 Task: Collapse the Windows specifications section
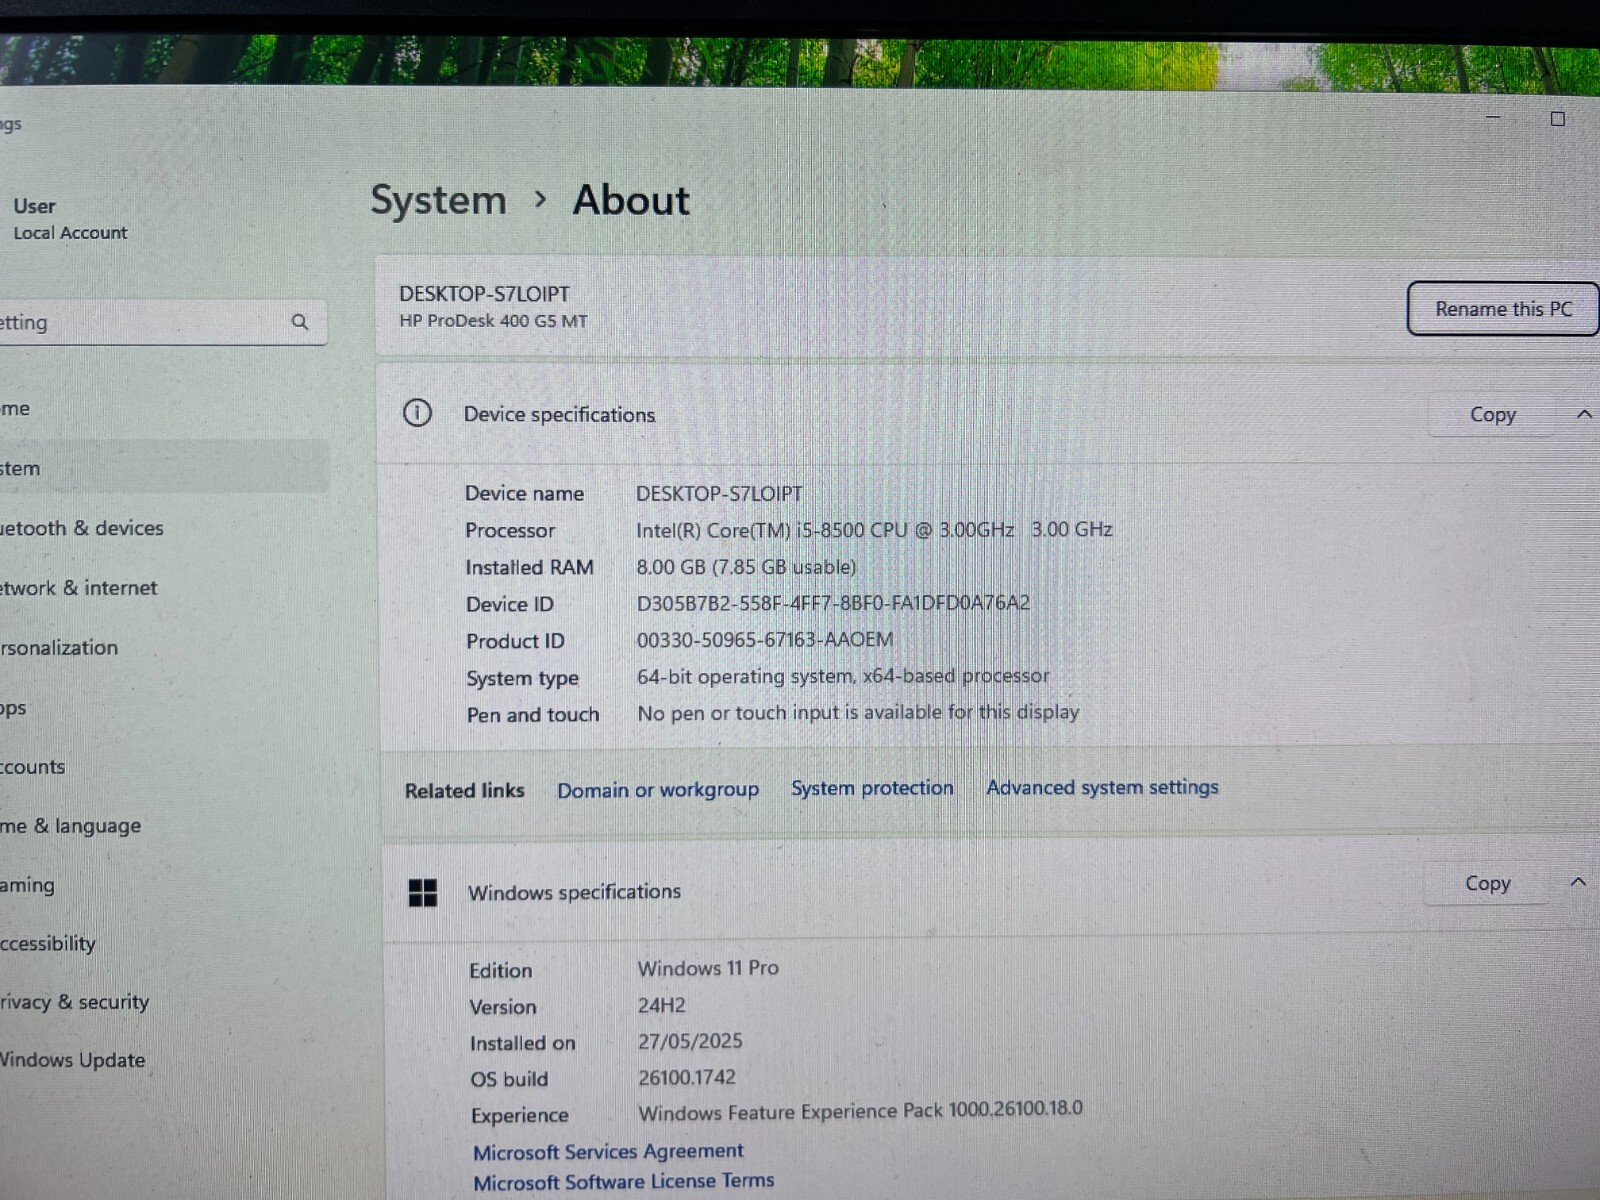(x=1578, y=882)
